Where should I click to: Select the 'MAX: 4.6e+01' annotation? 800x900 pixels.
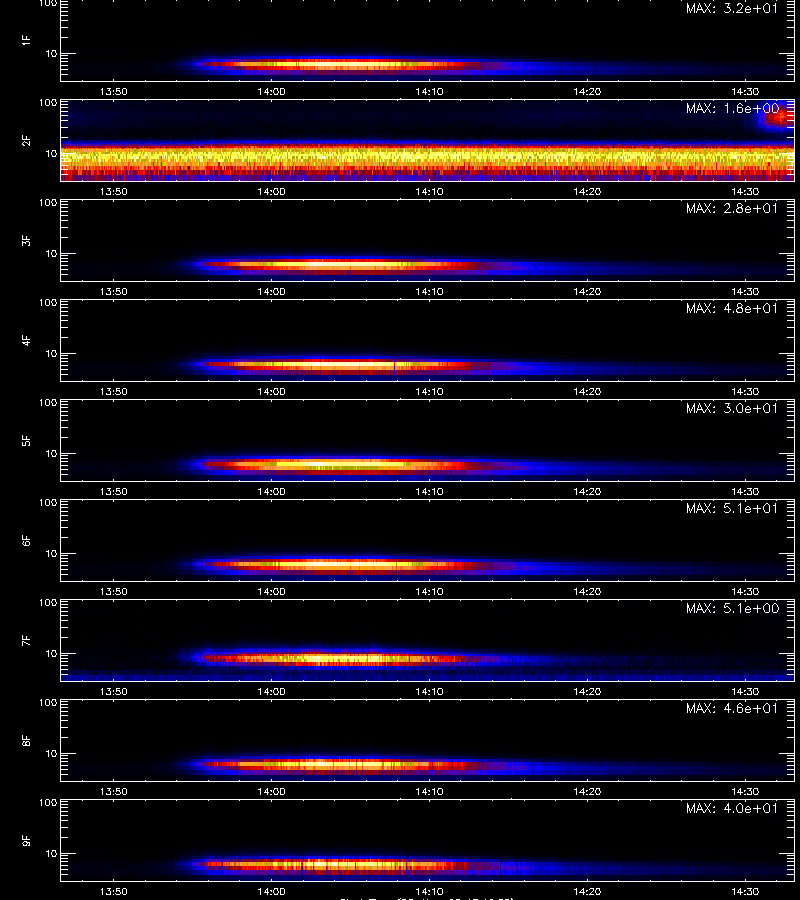(732, 708)
